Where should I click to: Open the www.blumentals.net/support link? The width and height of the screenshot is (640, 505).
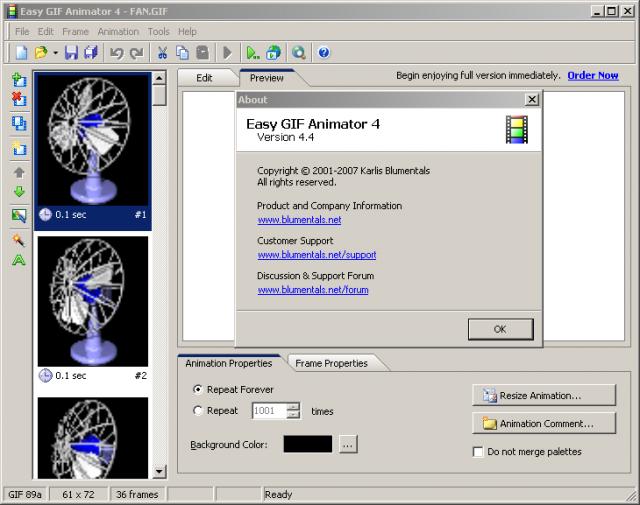[x=316, y=255]
